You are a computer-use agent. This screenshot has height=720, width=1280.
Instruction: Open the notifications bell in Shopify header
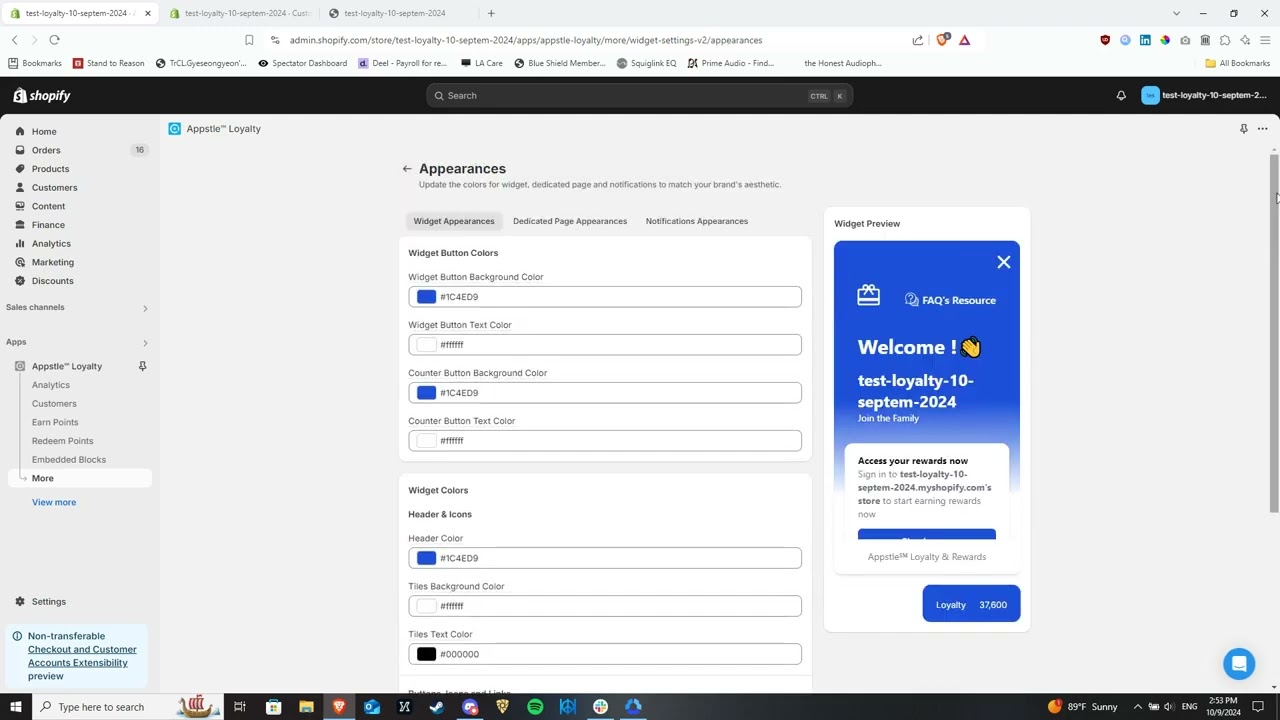click(x=1121, y=96)
